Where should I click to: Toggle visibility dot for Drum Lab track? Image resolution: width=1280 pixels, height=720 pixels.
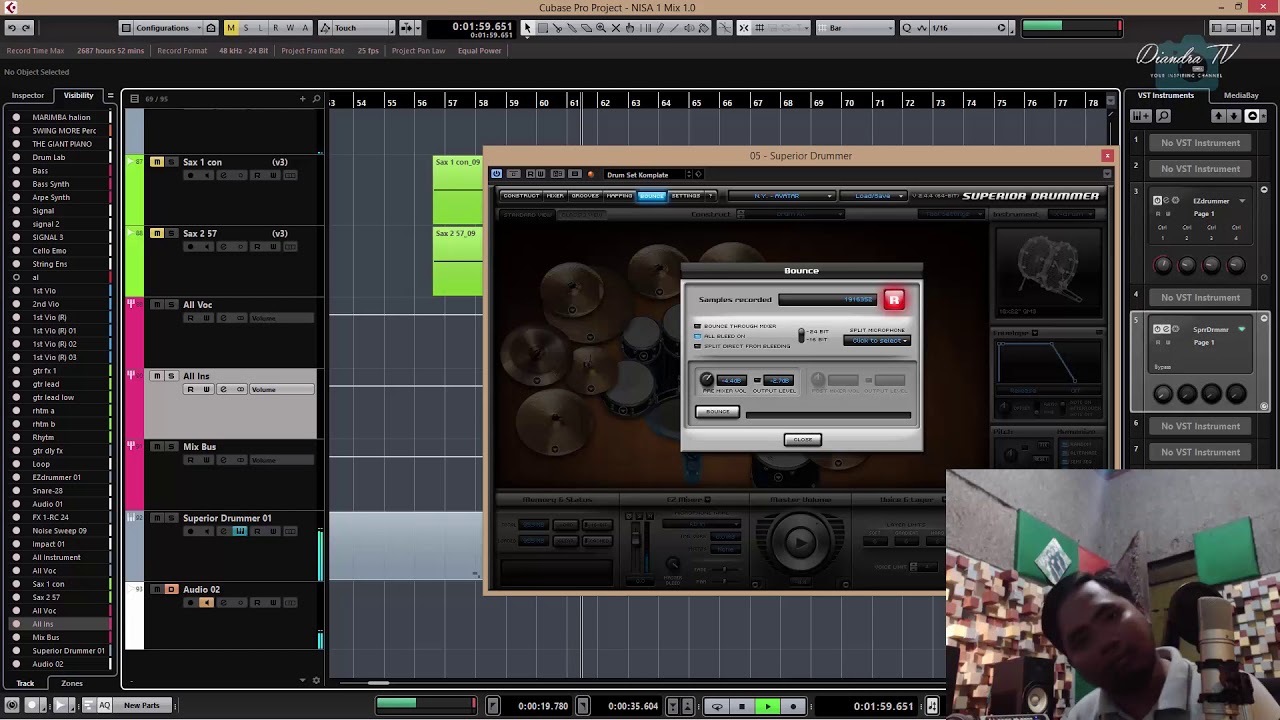click(16, 157)
